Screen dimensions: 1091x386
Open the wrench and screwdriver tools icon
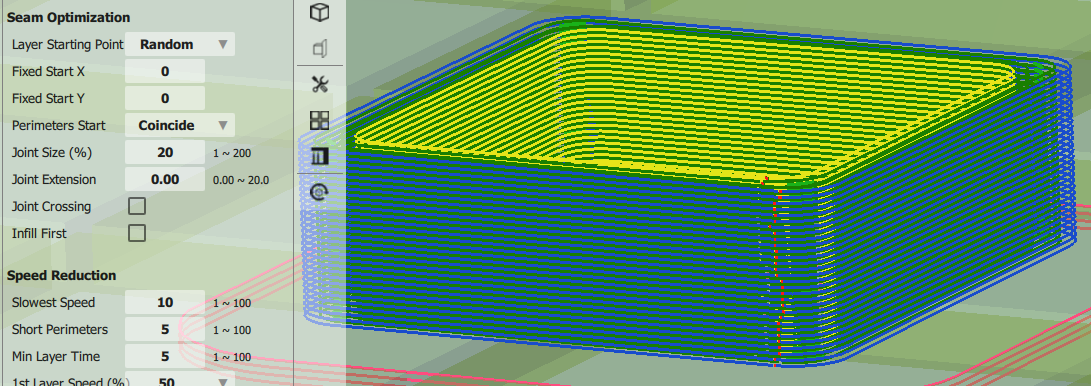(319, 85)
